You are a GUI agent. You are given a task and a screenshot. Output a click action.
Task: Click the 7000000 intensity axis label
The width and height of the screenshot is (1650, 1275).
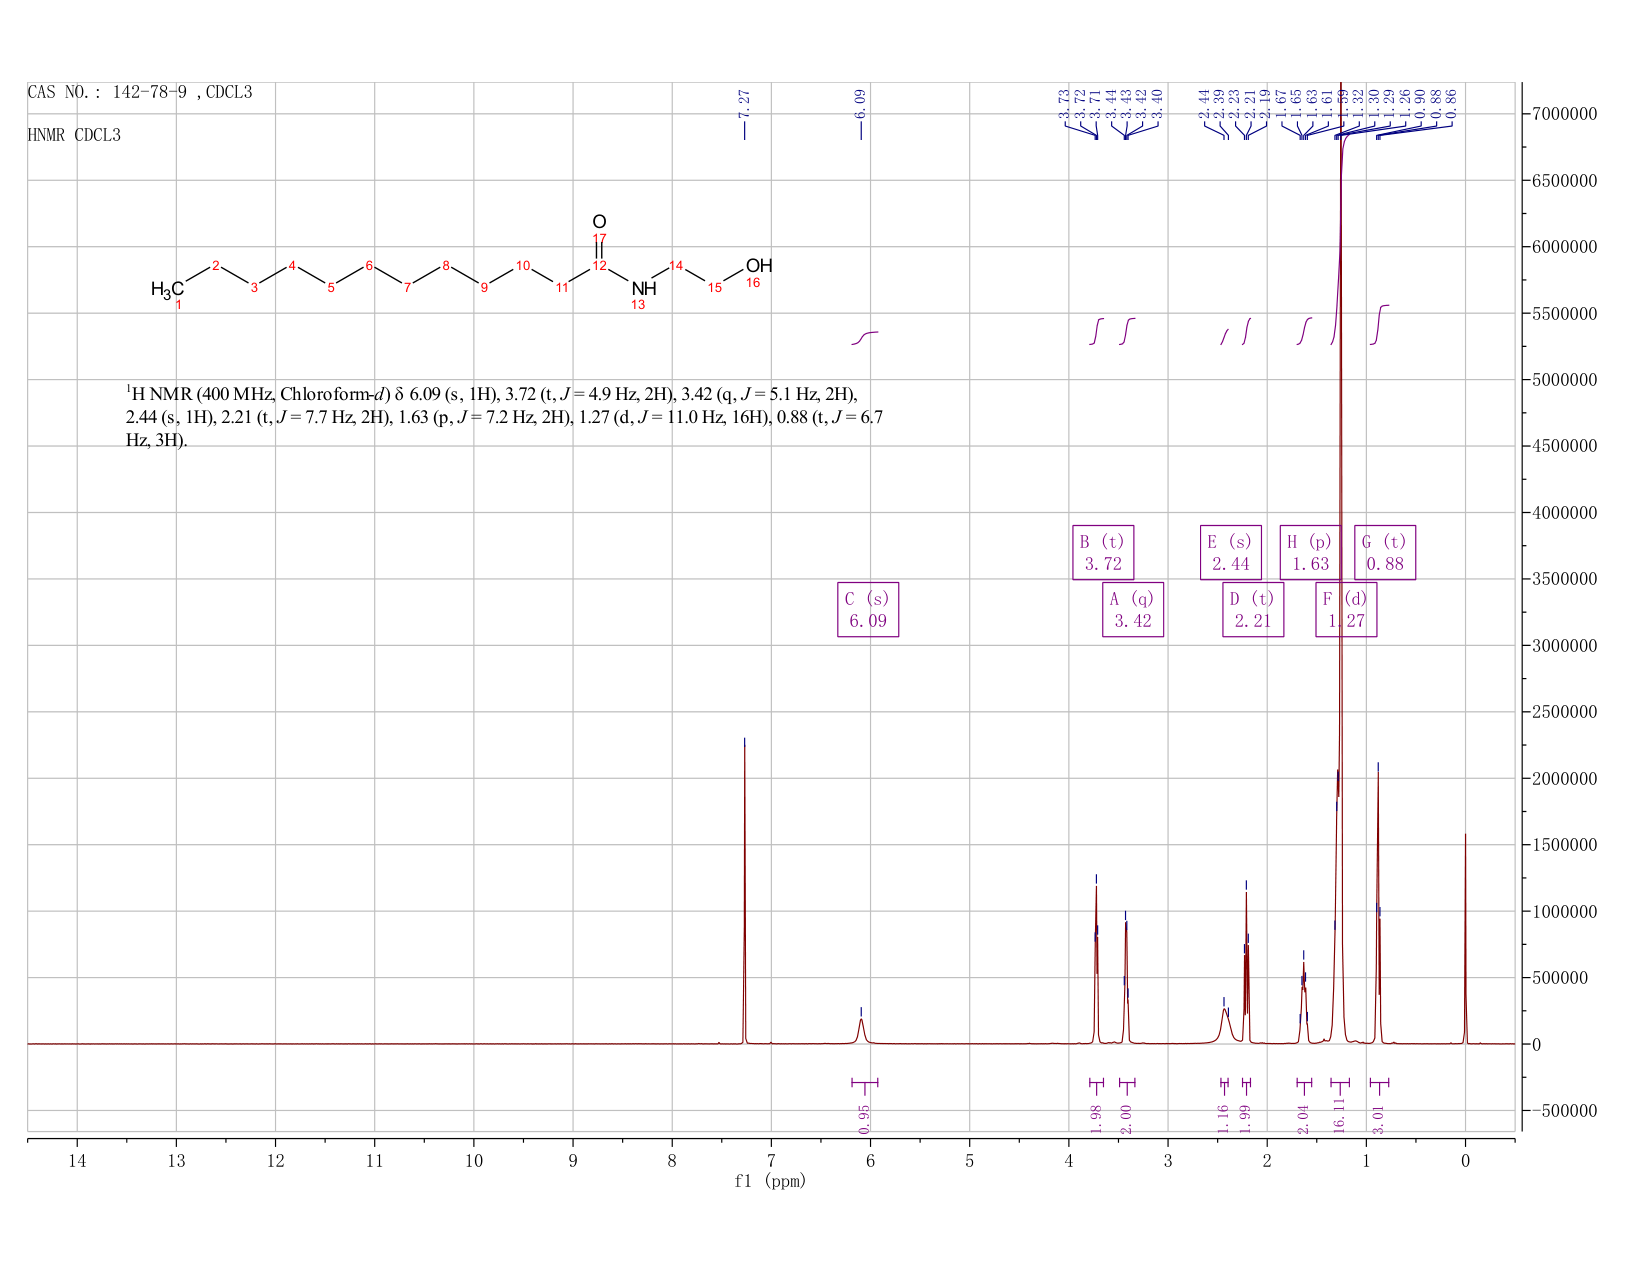1563,115
